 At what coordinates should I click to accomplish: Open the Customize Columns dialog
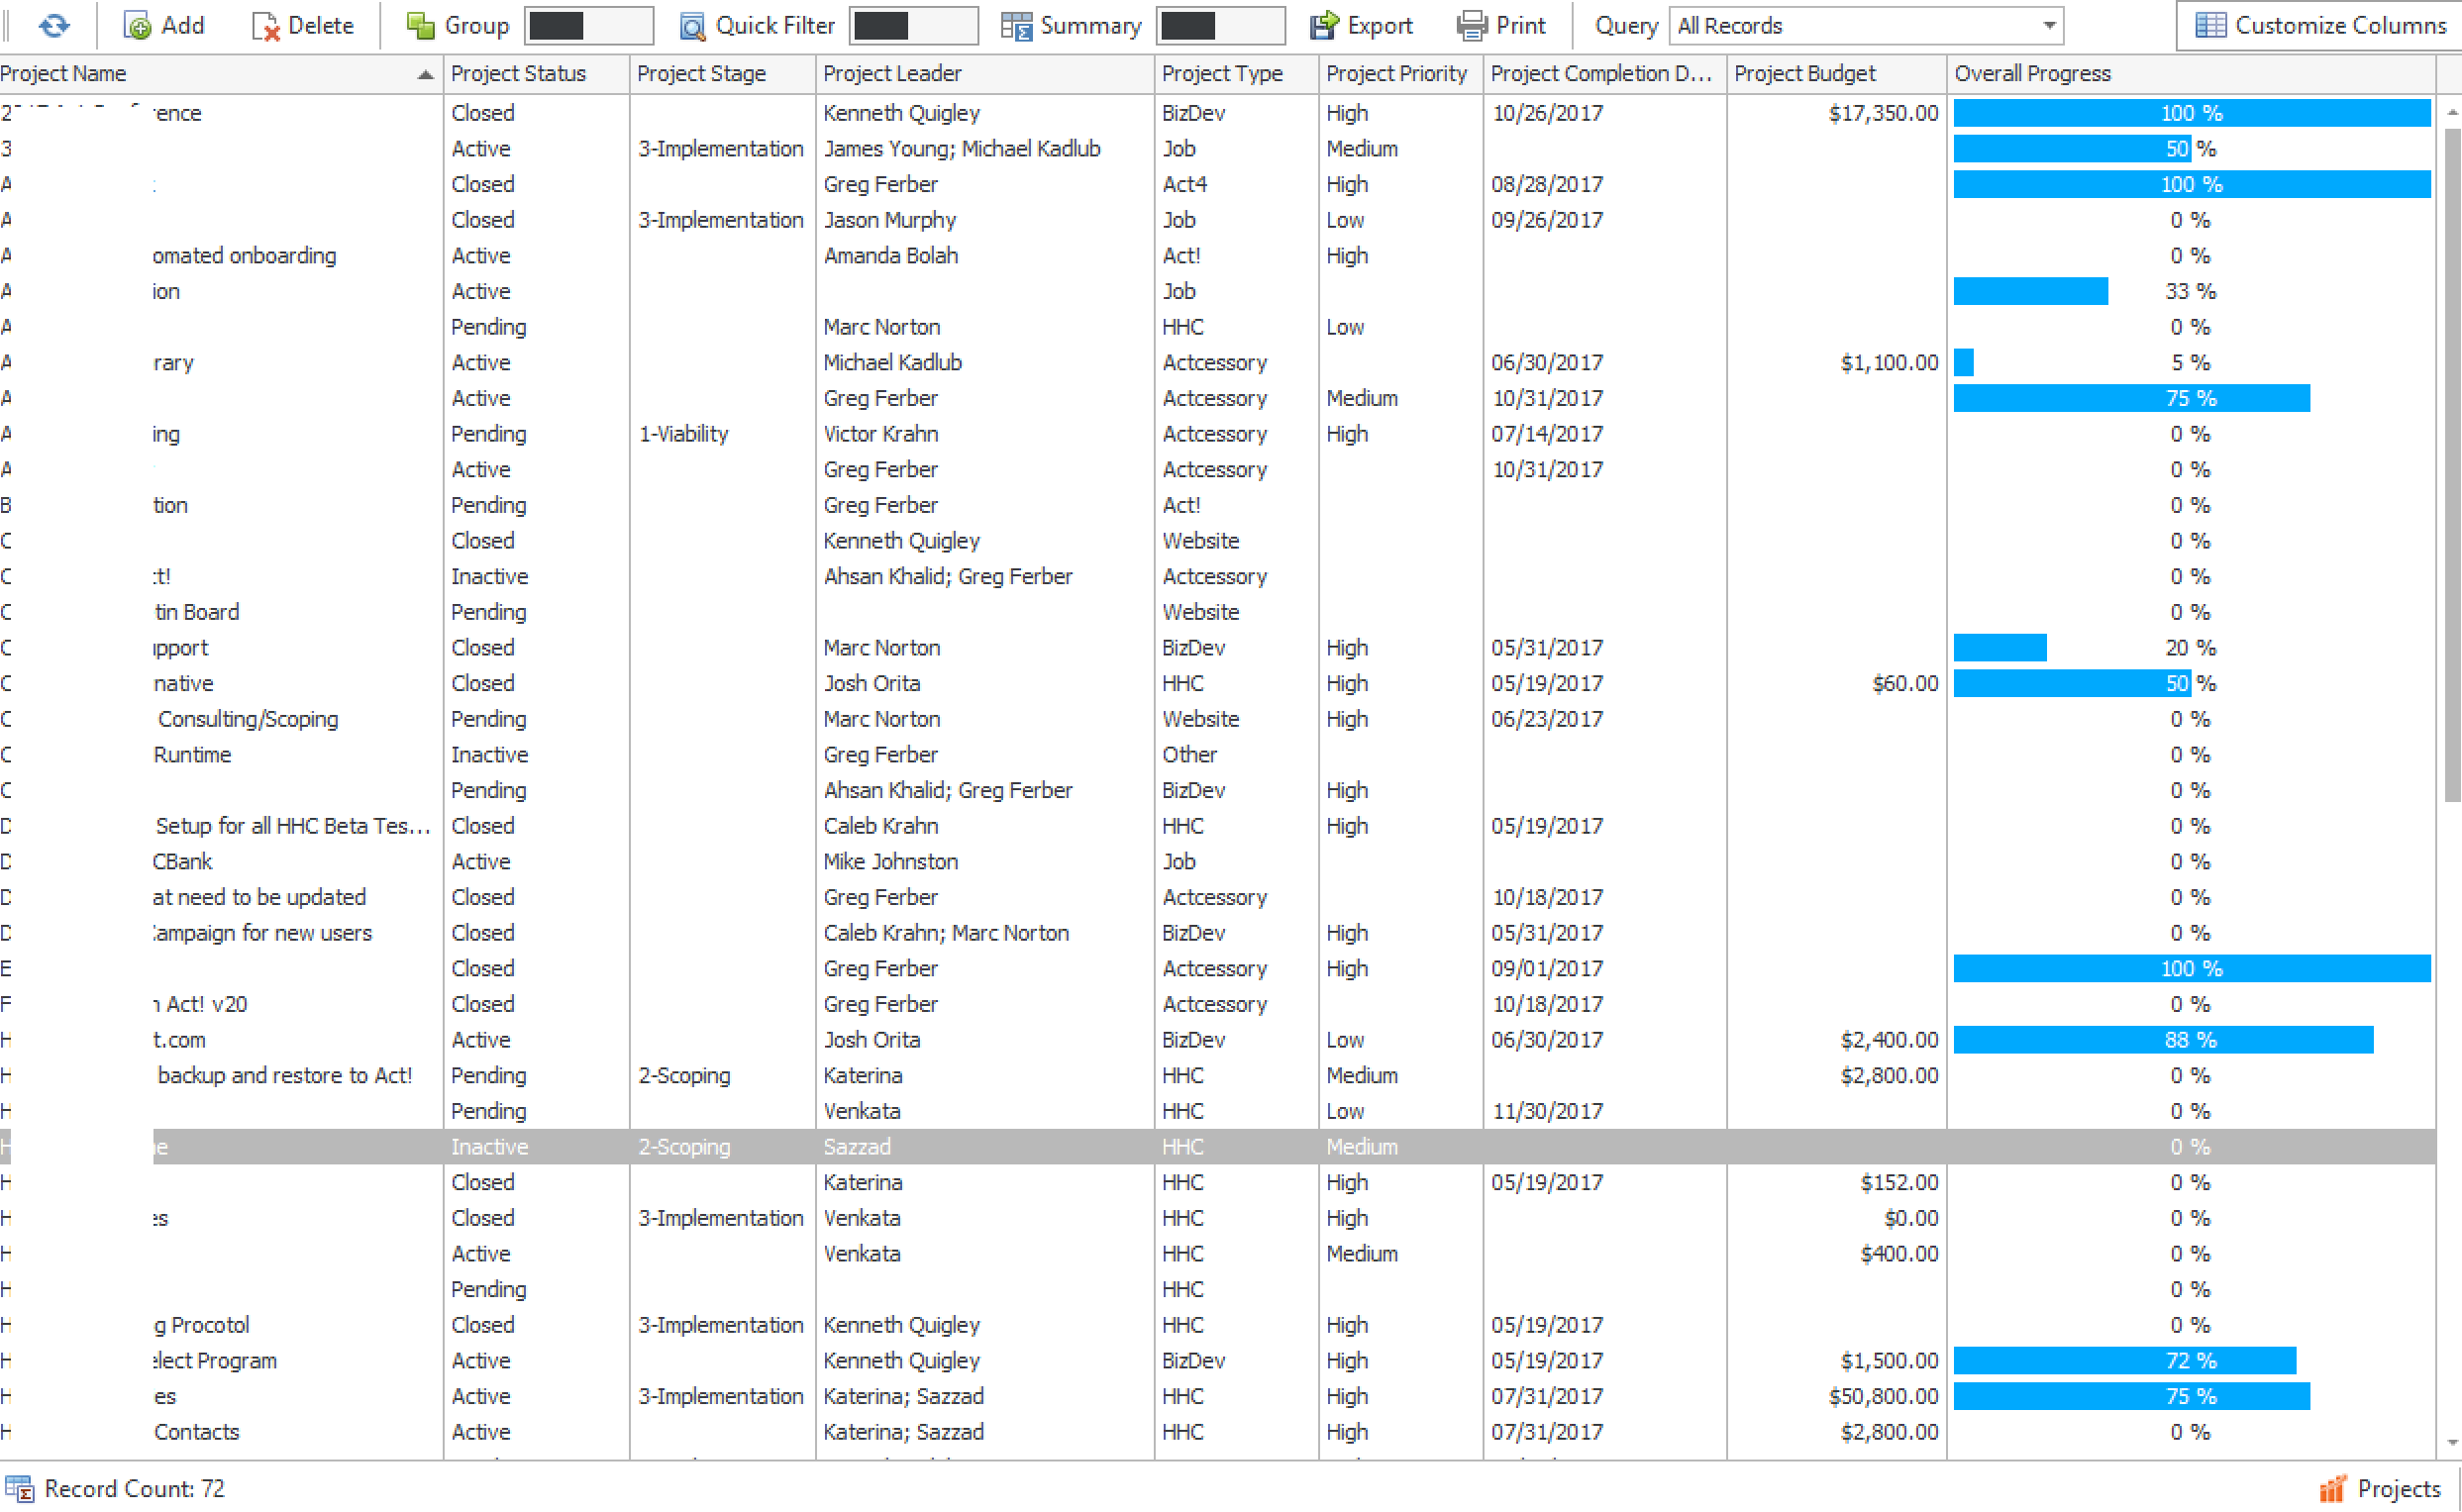[x=2320, y=26]
